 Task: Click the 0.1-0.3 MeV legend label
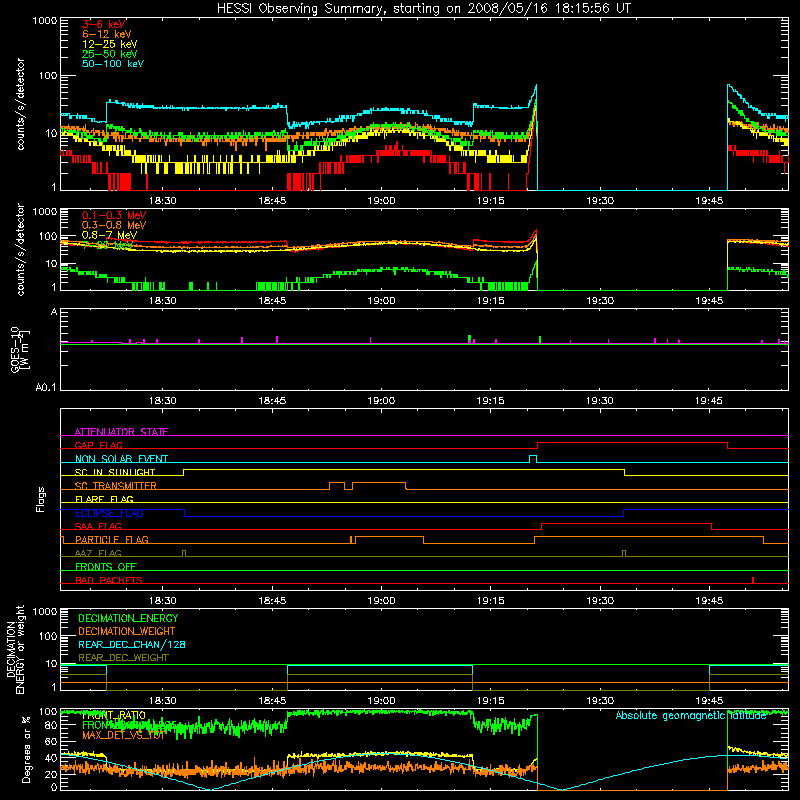coord(114,215)
